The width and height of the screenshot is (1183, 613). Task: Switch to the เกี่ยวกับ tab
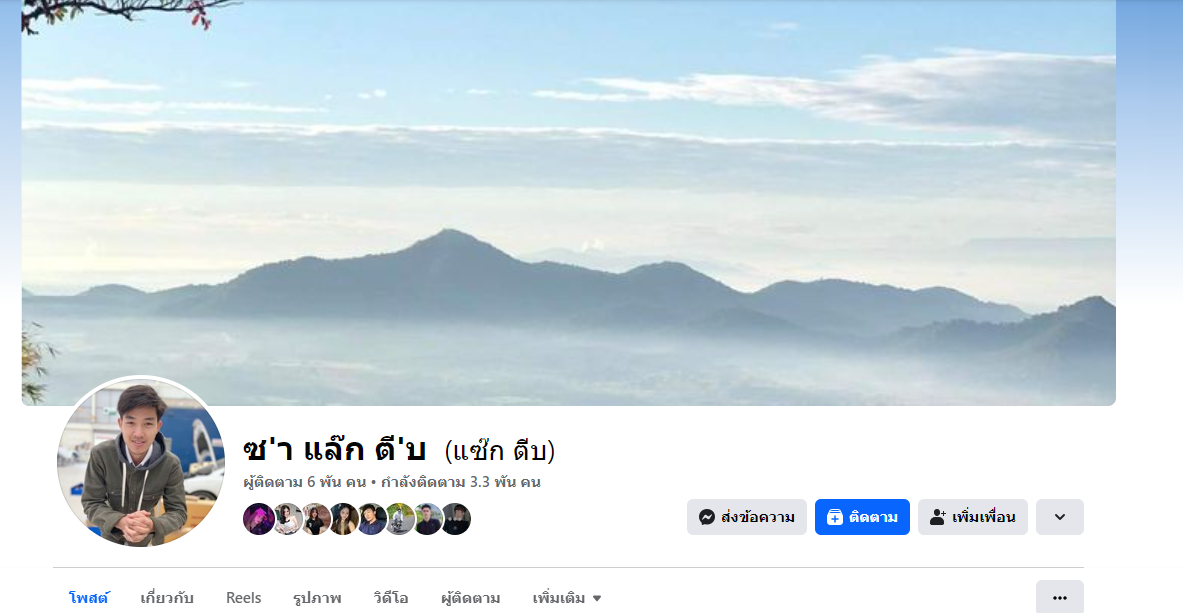tap(167, 598)
